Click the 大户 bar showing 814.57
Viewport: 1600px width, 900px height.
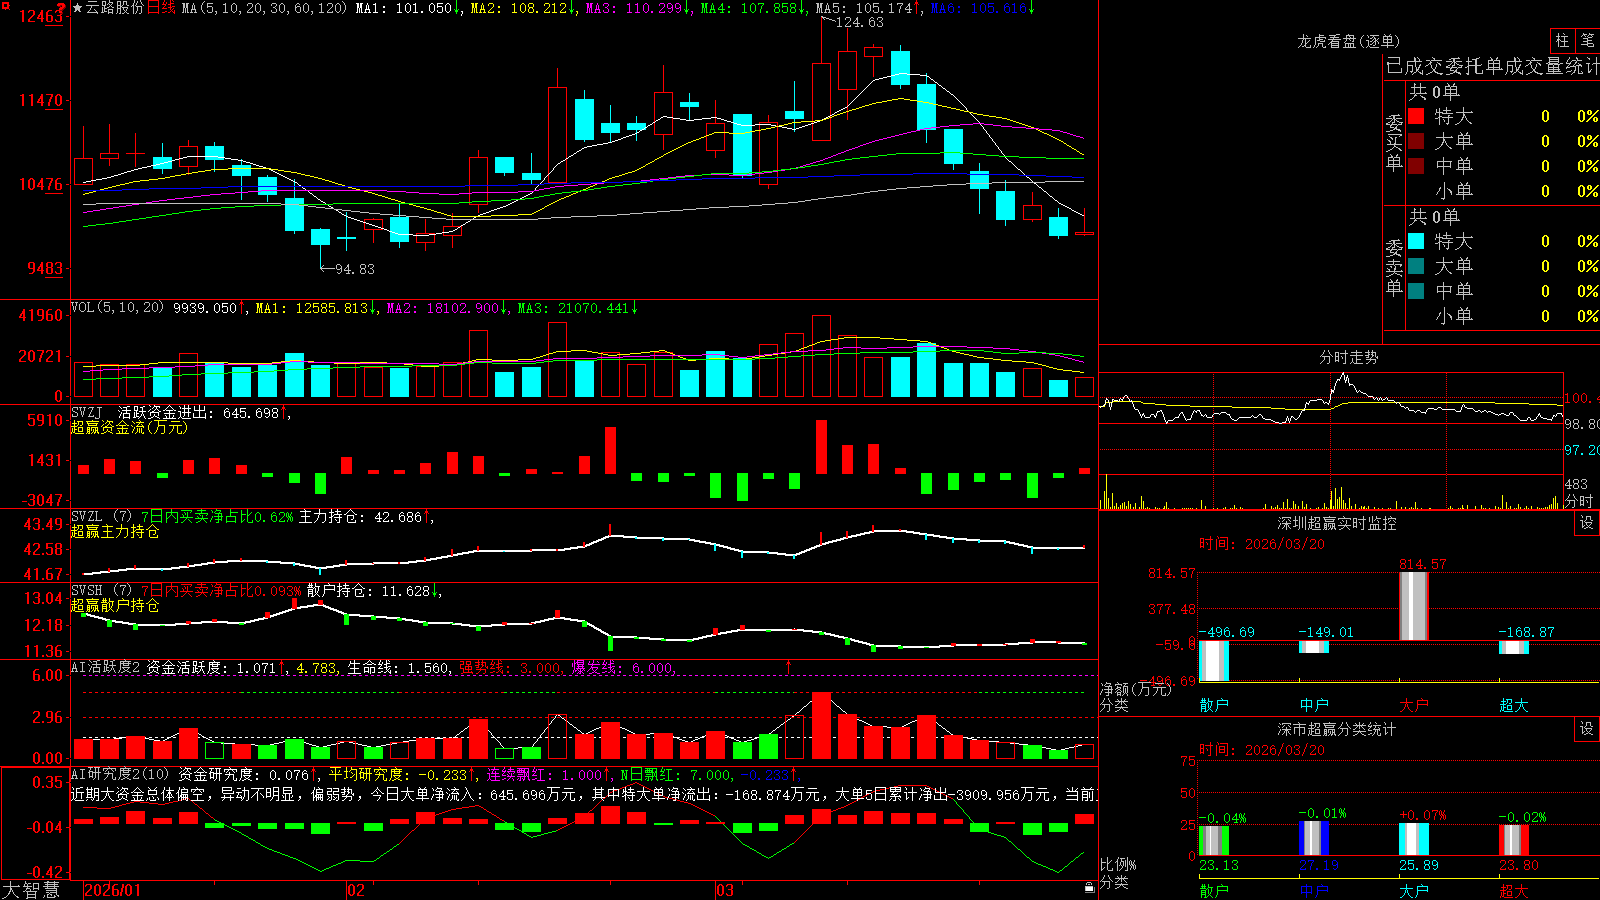[1413, 606]
